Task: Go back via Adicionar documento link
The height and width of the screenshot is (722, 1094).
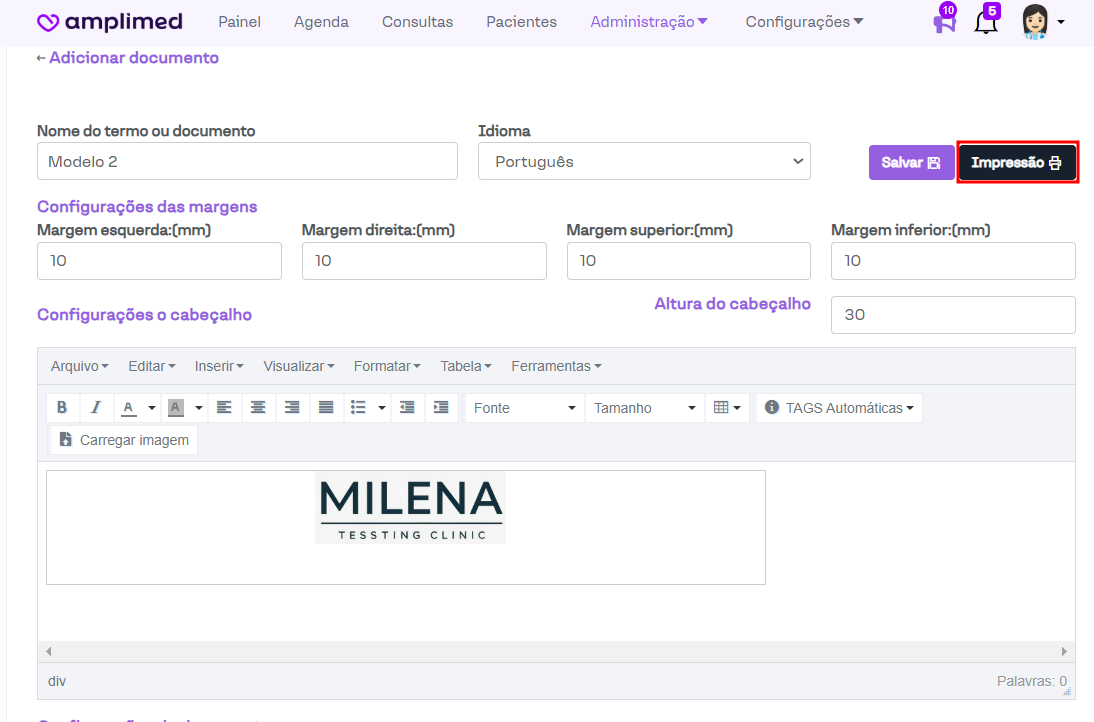Action: (128, 58)
